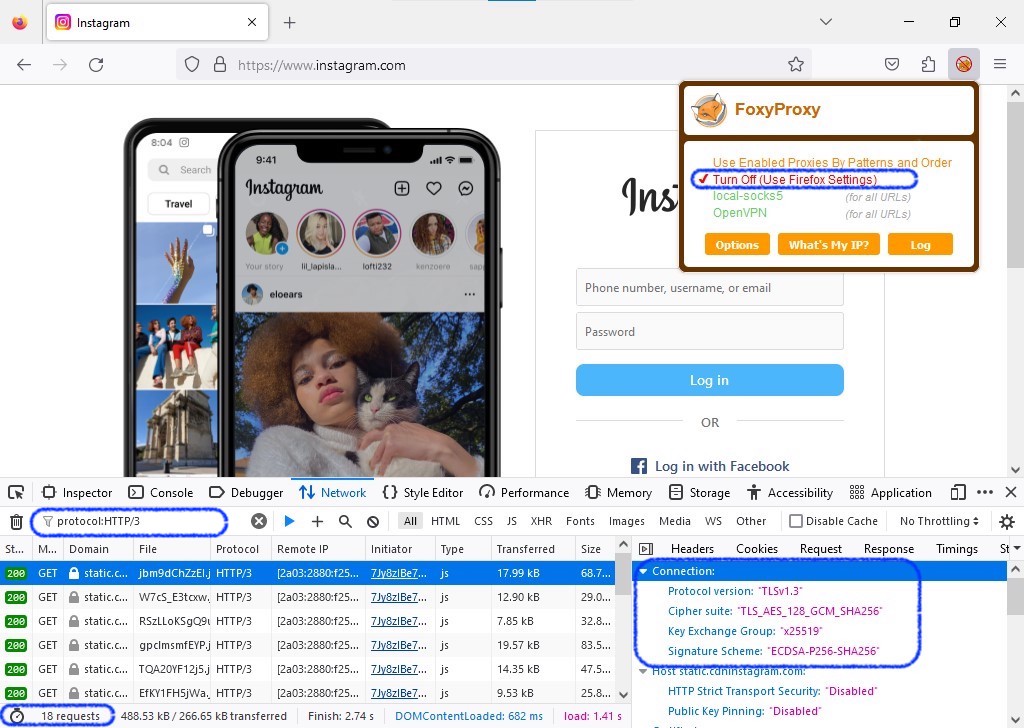Screen dimensions: 1024x728
Task: Switch to the Debugger tab
Action: (x=246, y=492)
